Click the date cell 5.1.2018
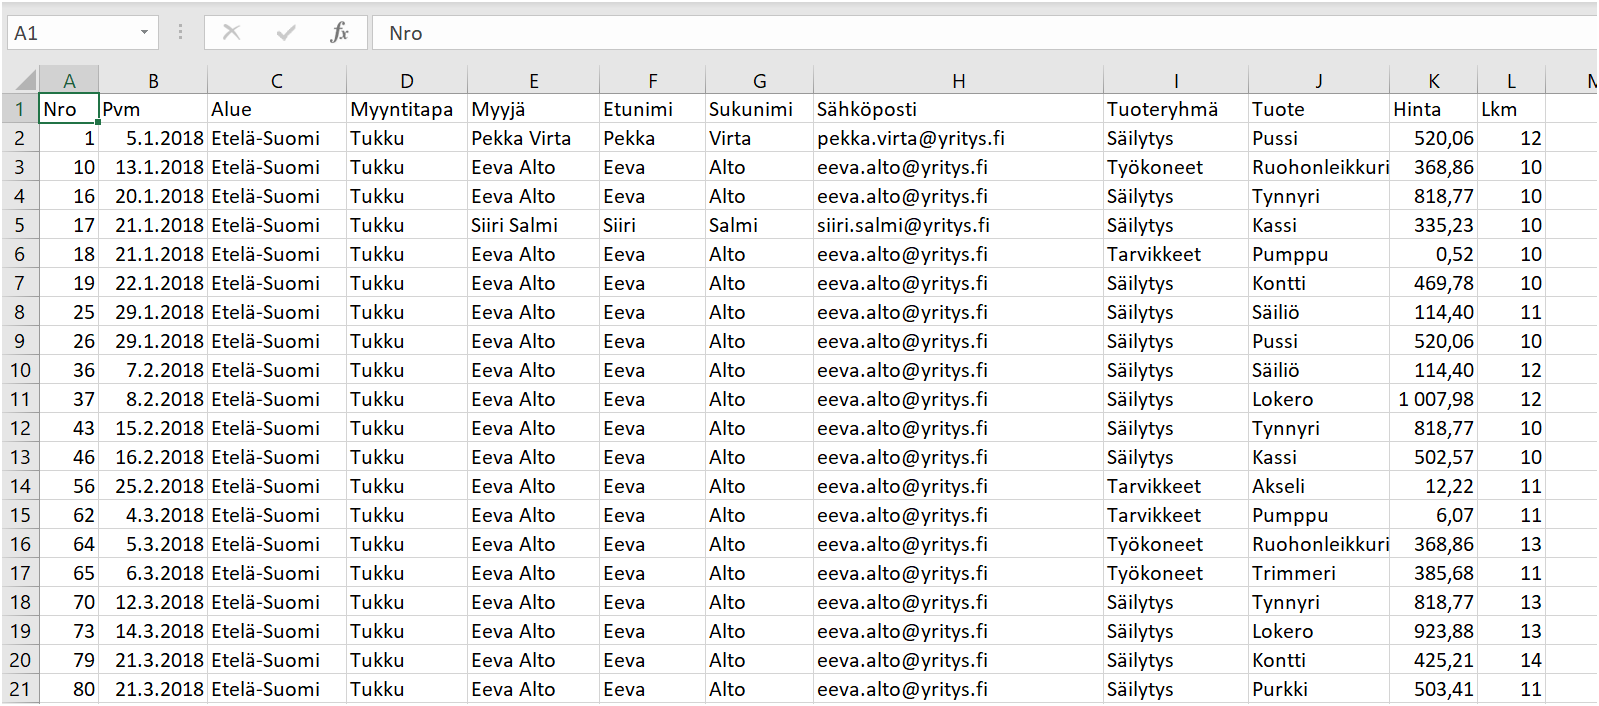 pos(153,138)
